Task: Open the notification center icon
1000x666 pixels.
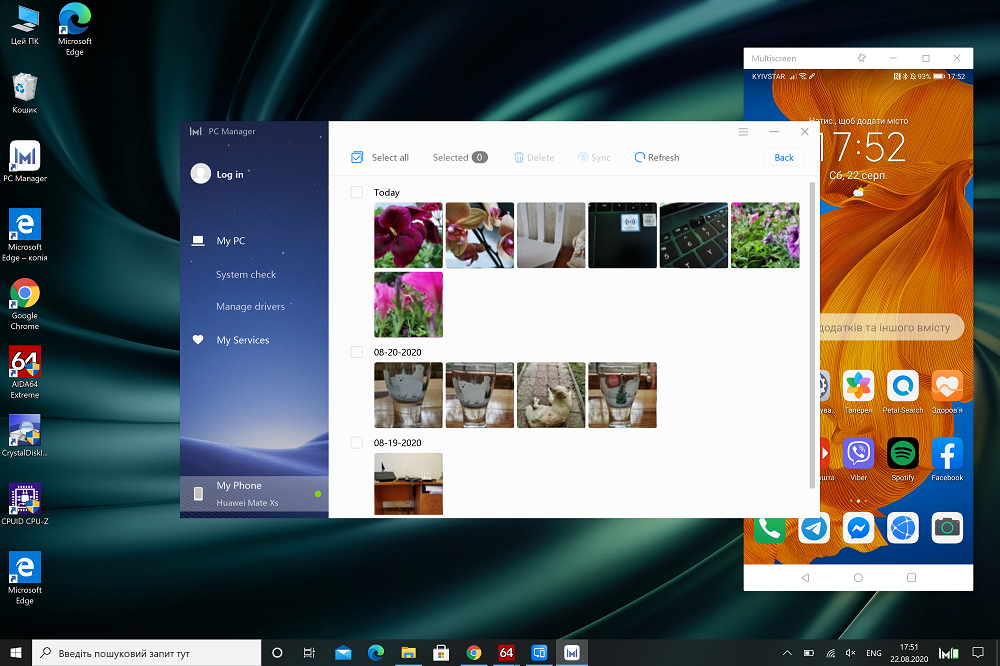Action: click(x=978, y=653)
